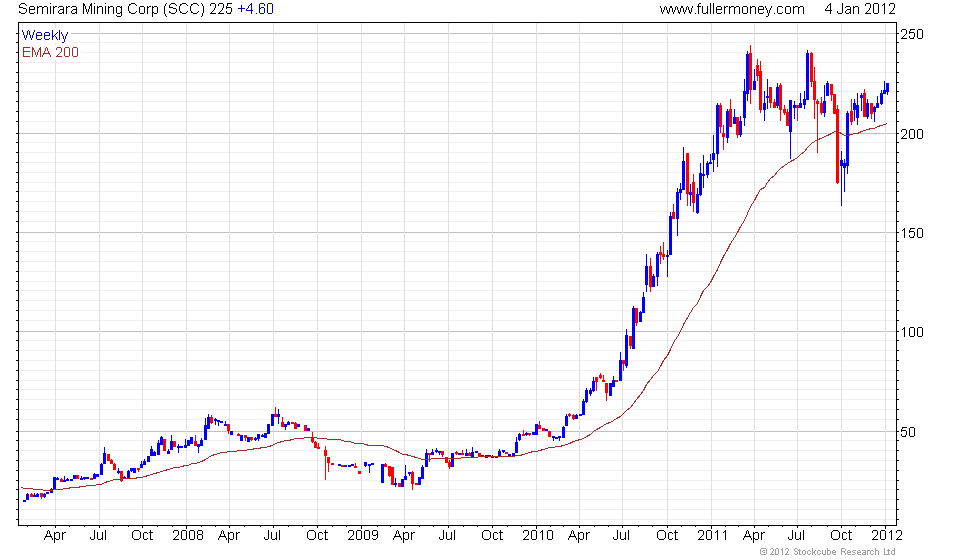Screen dimensions: 980x560
Task: Click the '2011' year label on time axis
Action: pos(712,535)
